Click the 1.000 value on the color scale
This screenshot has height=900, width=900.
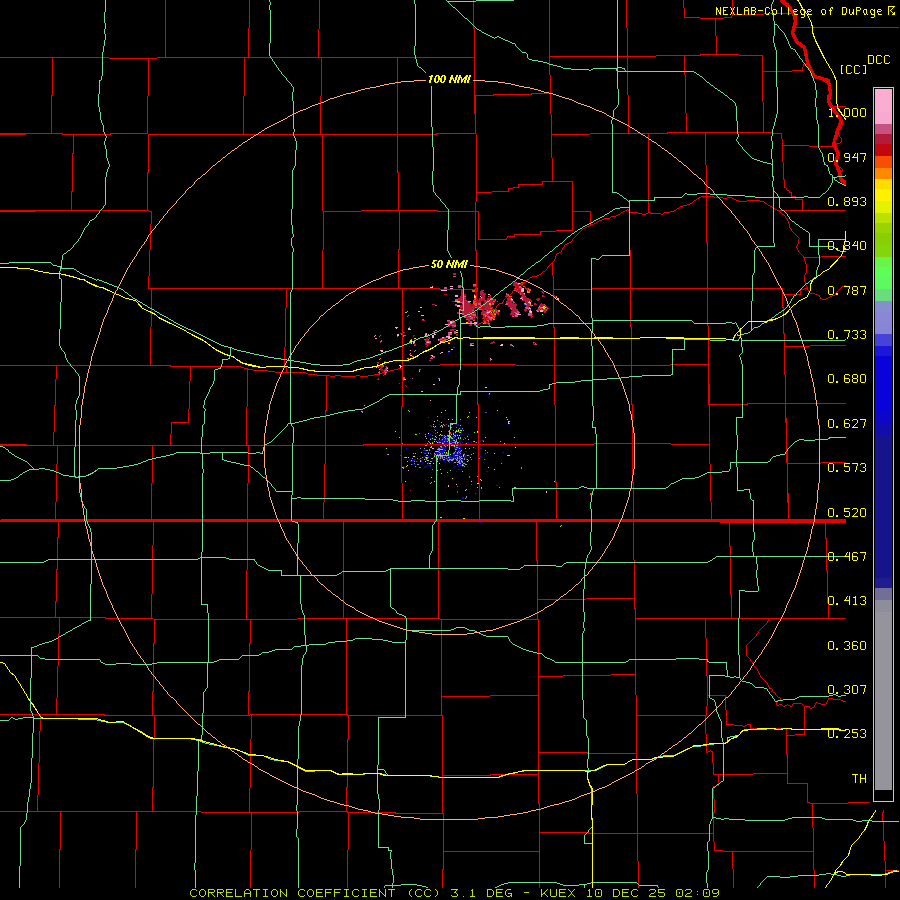pos(847,112)
